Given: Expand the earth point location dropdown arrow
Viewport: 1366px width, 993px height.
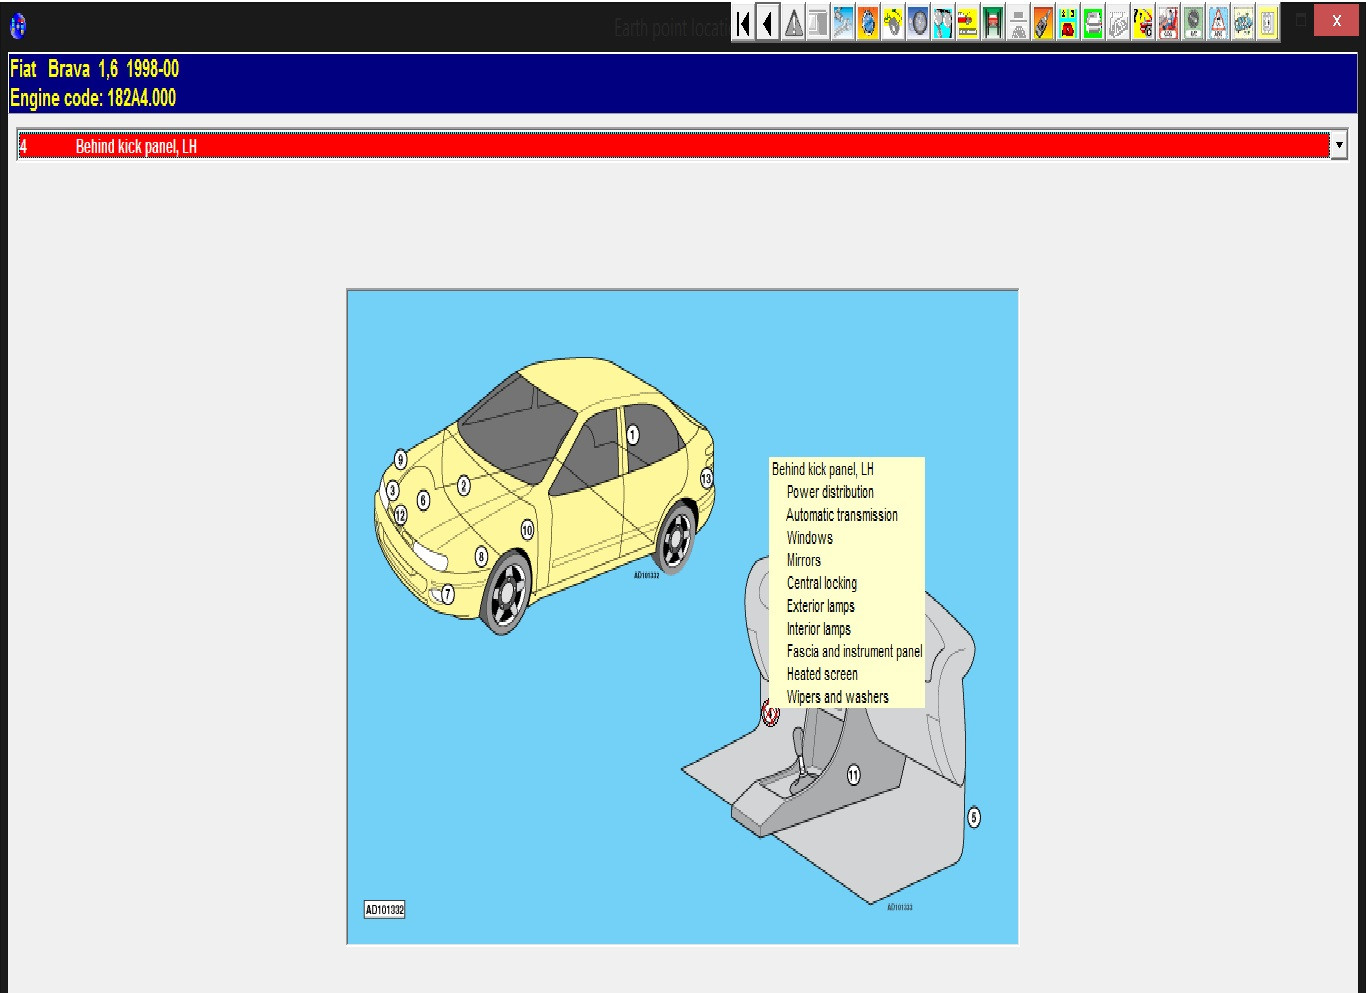Looking at the screenshot, I should pyautogui.click(x=1338, y=146).
